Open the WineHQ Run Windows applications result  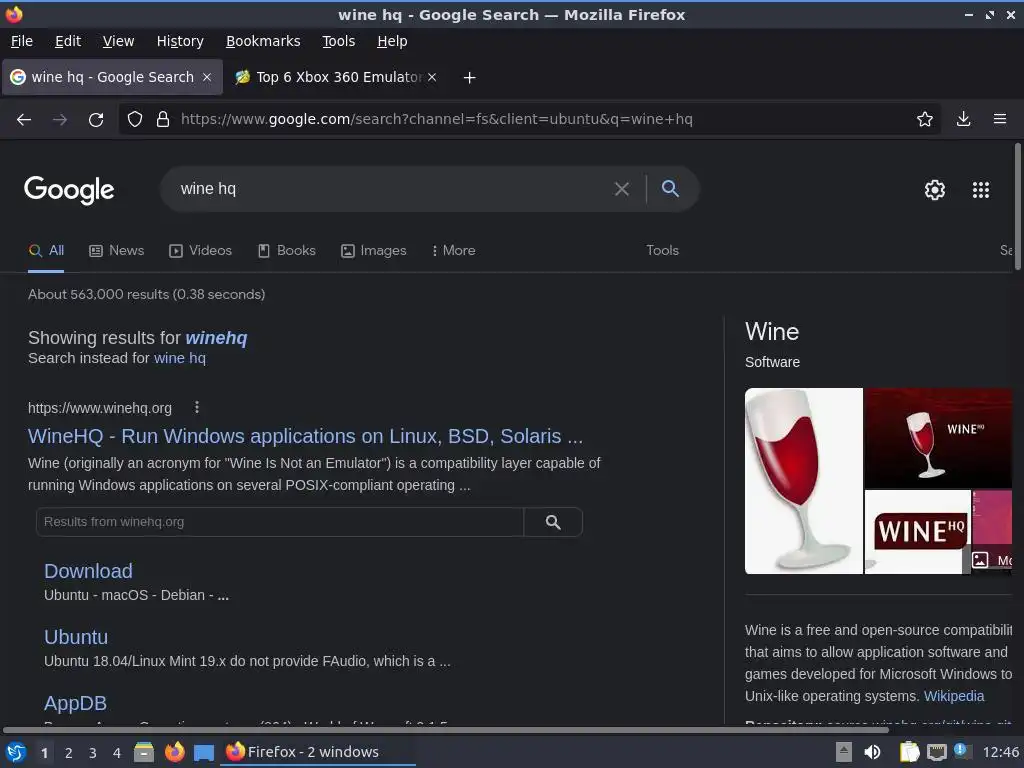(x=305, y=436)
